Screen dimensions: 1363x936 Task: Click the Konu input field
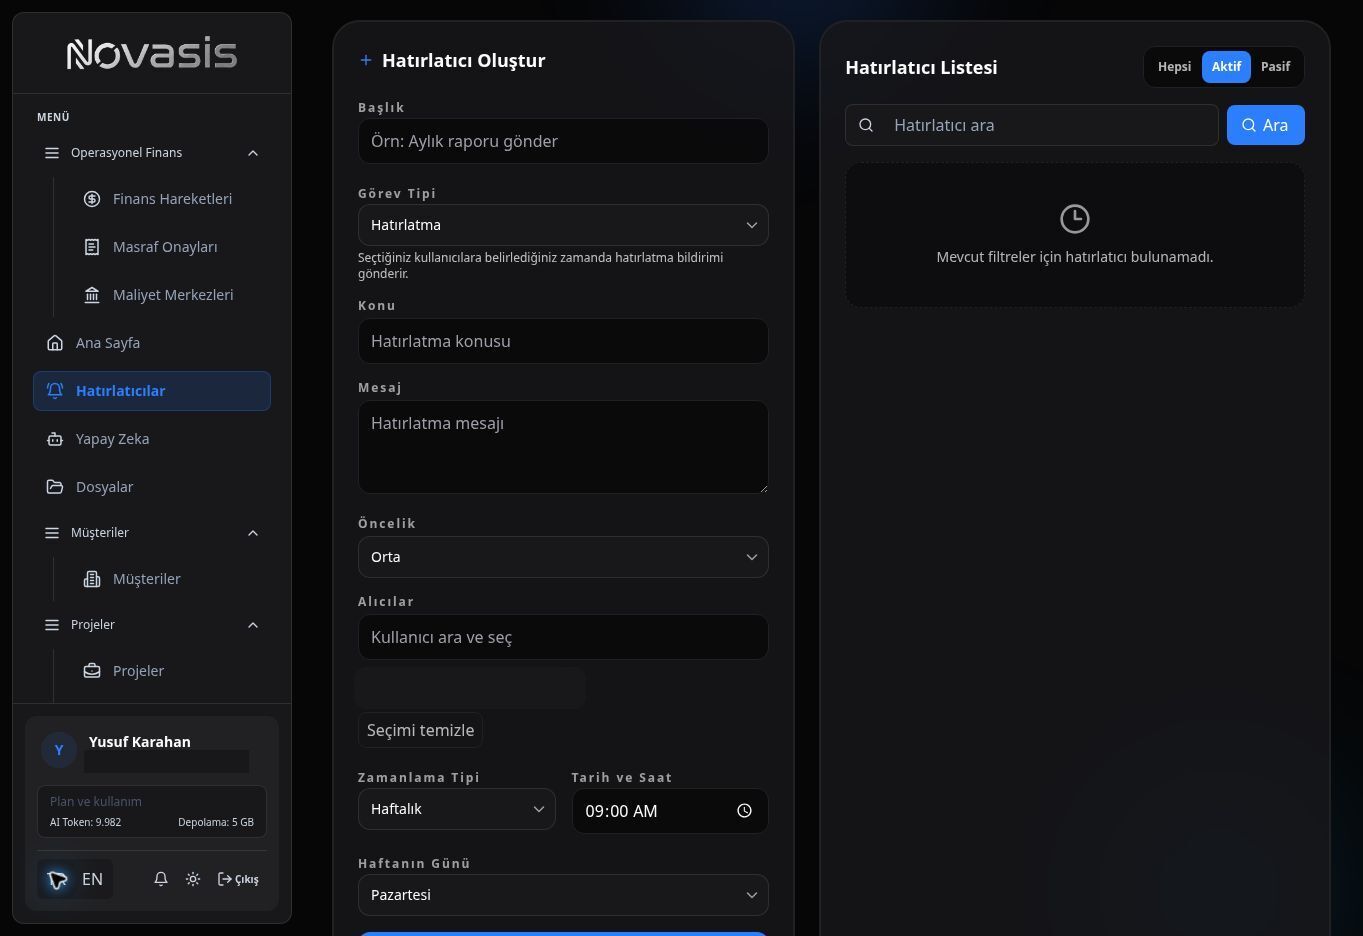click(563, 341)
